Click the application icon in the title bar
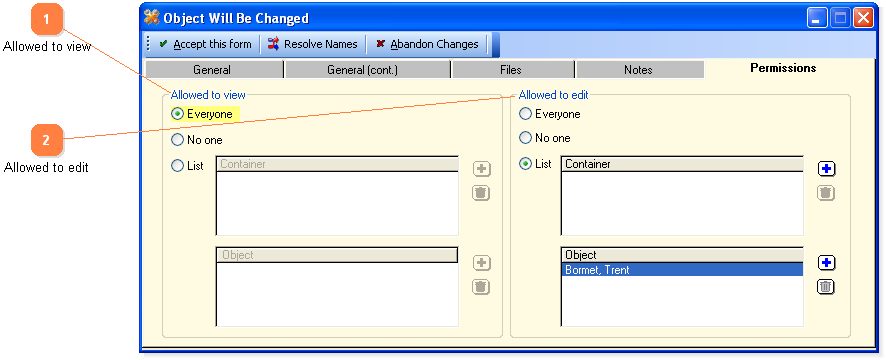Image resolution: width=886 pixels, height=360 pixels. pyautogui.click(x=151, y=18)
